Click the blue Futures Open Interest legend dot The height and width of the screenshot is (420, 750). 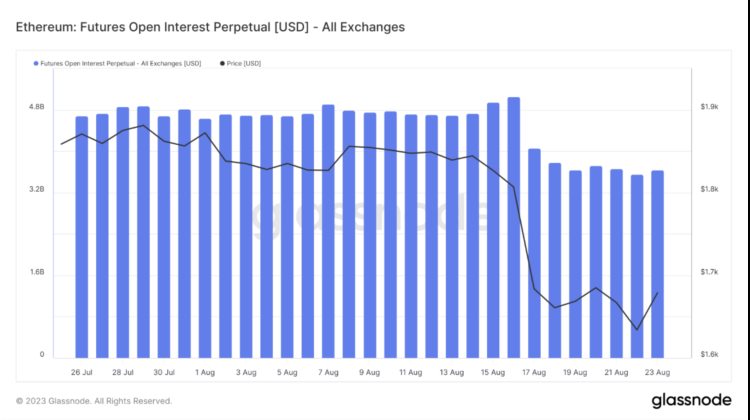[36, 63]
